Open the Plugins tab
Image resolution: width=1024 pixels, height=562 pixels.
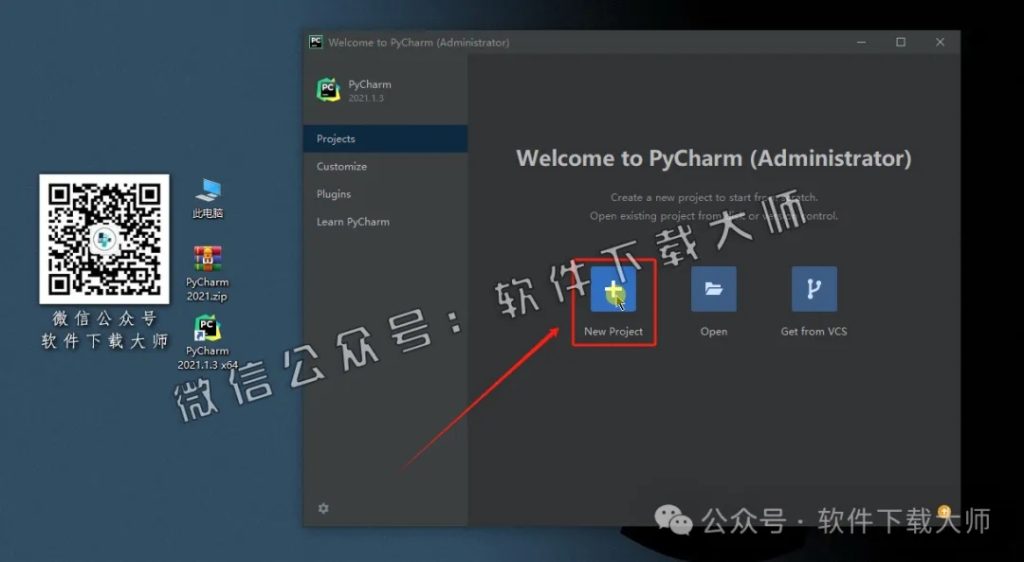(x=385, y=194)
